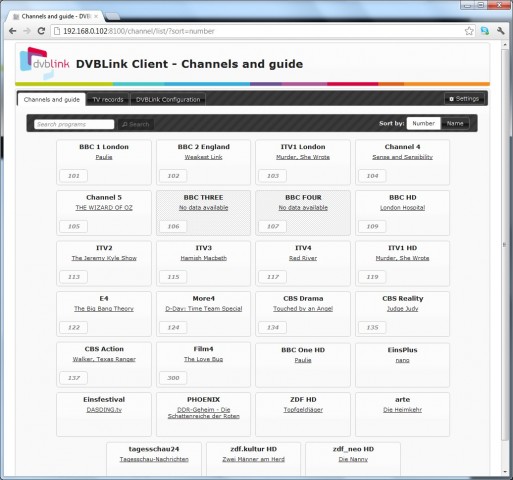The width and height of the screenshot is (513, 480).
Task: Open The Big Bang Theory link
Action: 104,309
